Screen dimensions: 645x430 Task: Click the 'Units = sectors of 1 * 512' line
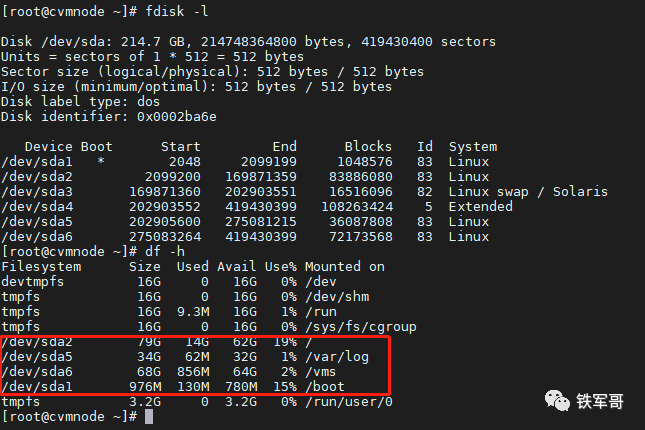click(x=152, y=56)
